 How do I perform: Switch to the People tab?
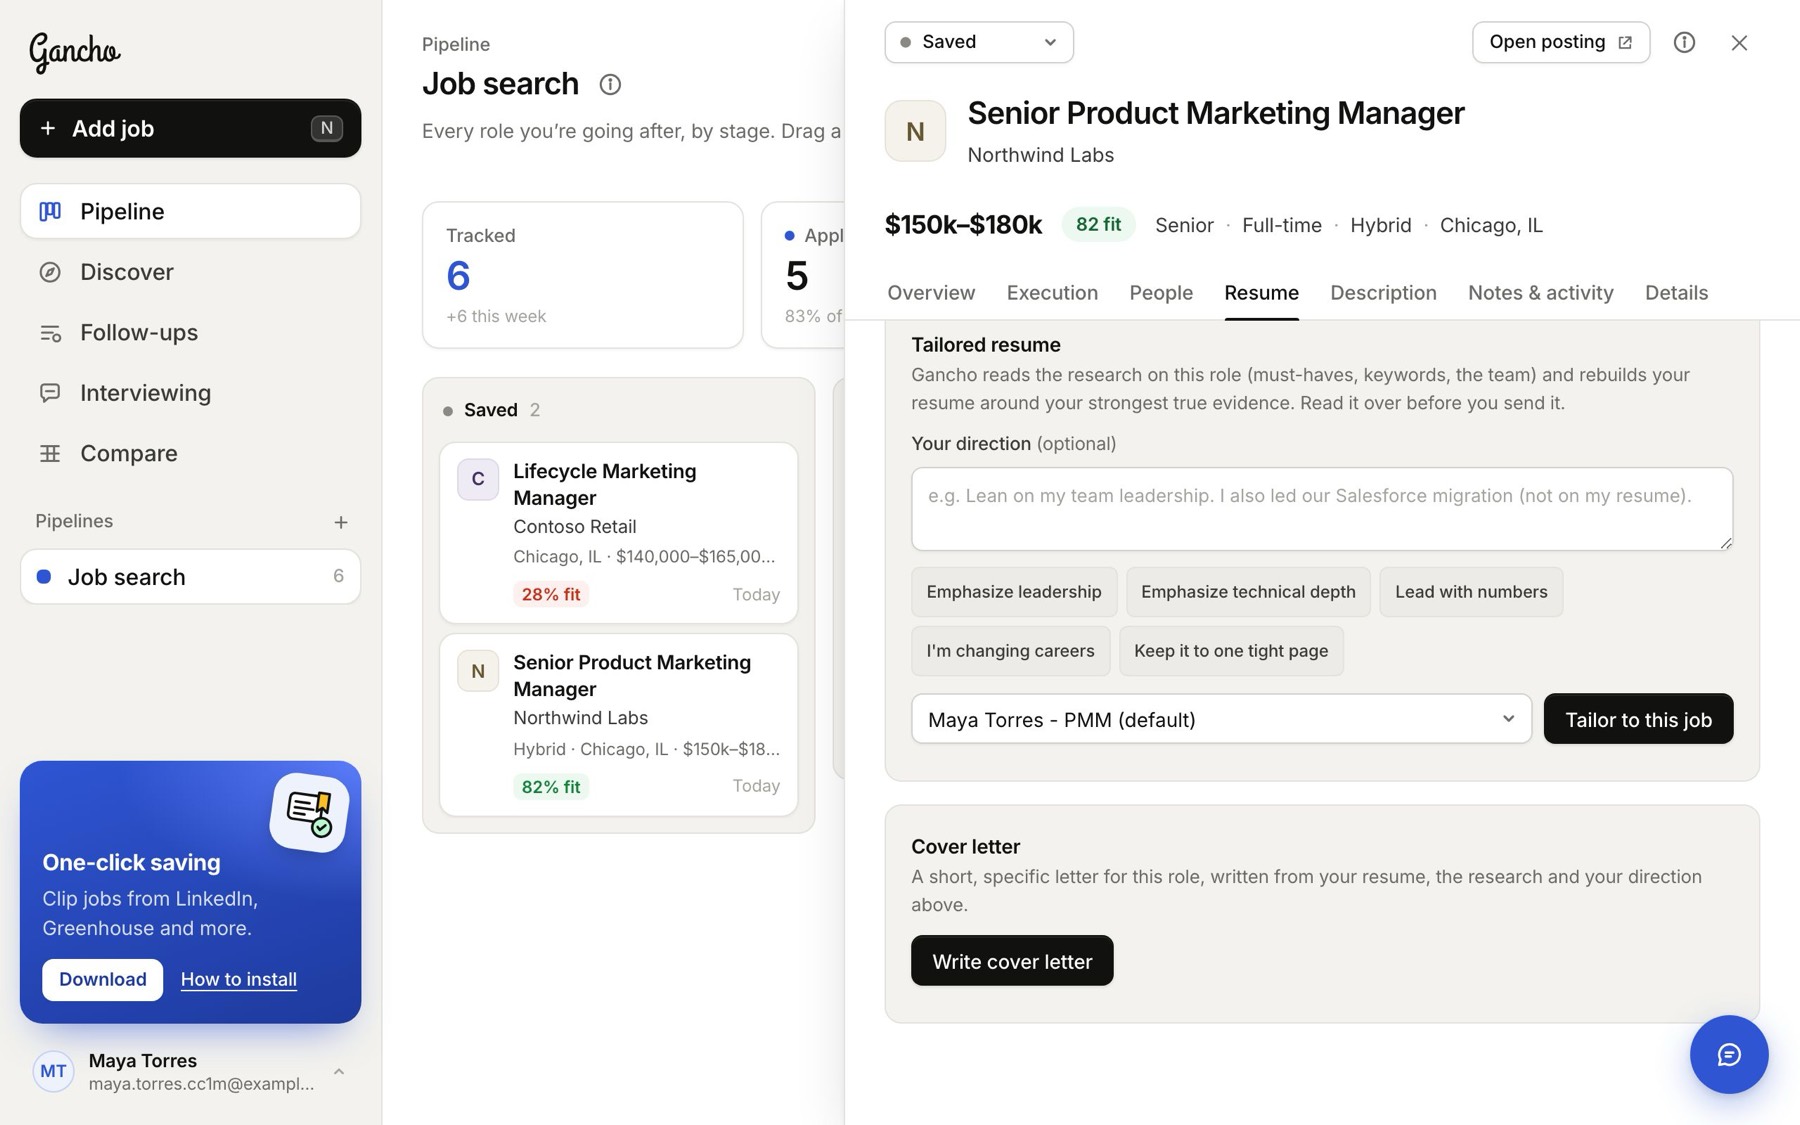pyautogui.click(x=1161, y=293)
